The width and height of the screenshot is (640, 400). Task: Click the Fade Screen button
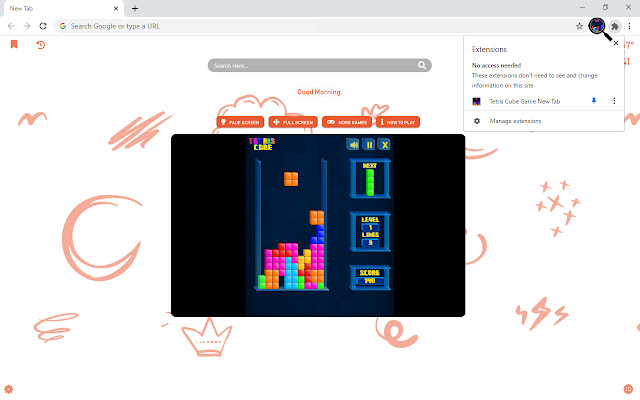pos(239,122)
